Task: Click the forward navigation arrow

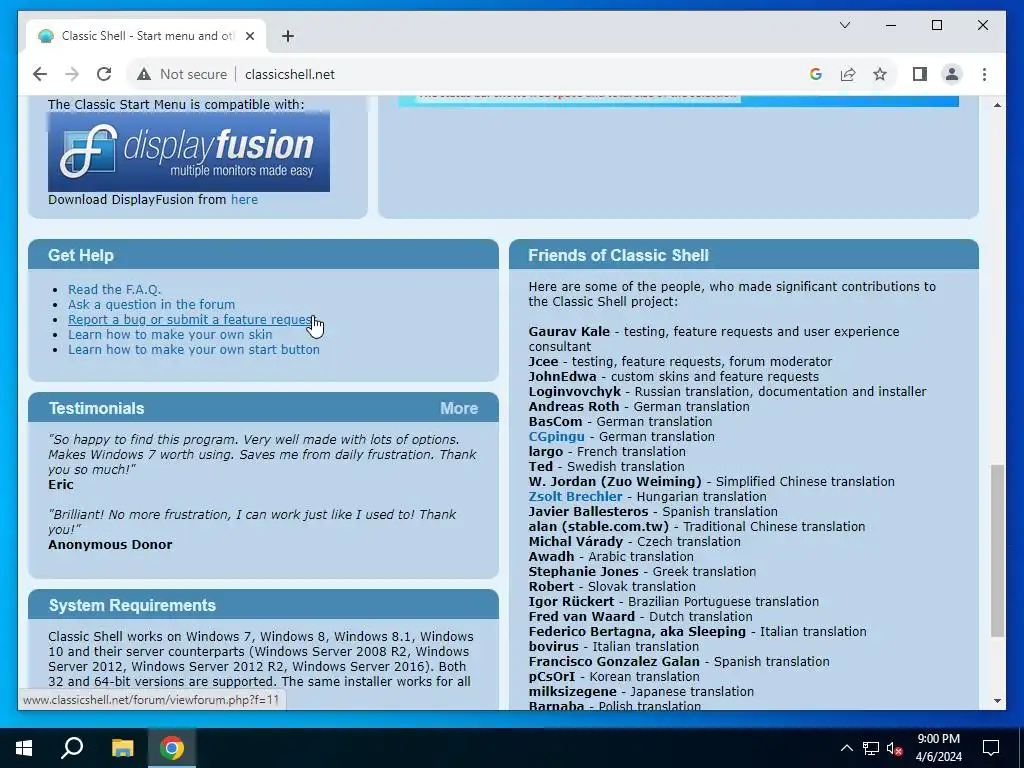Action: coord(72,74)
